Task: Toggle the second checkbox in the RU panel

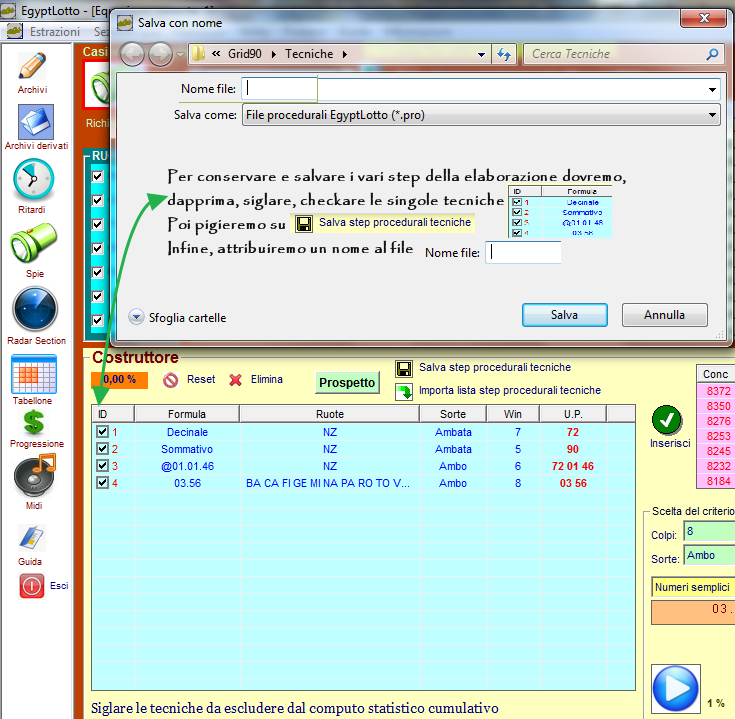Action: click(98, 200)
